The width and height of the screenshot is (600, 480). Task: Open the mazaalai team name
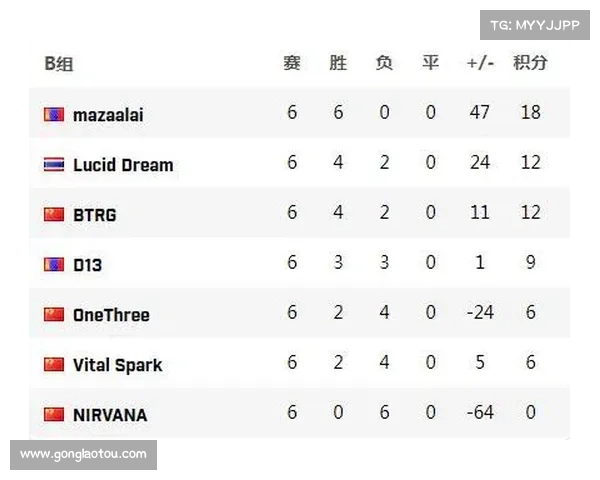pos(108,115)
